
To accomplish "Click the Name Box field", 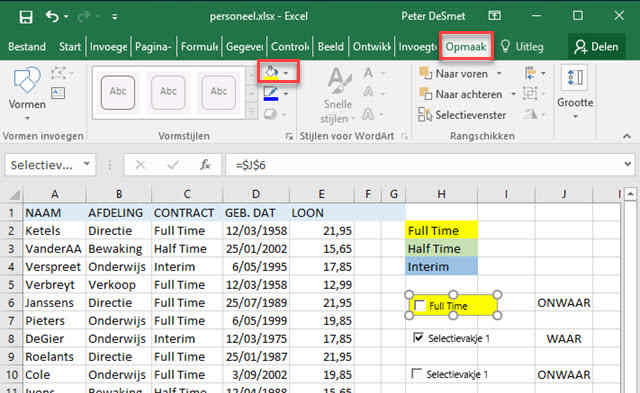I will pos(44,165).
